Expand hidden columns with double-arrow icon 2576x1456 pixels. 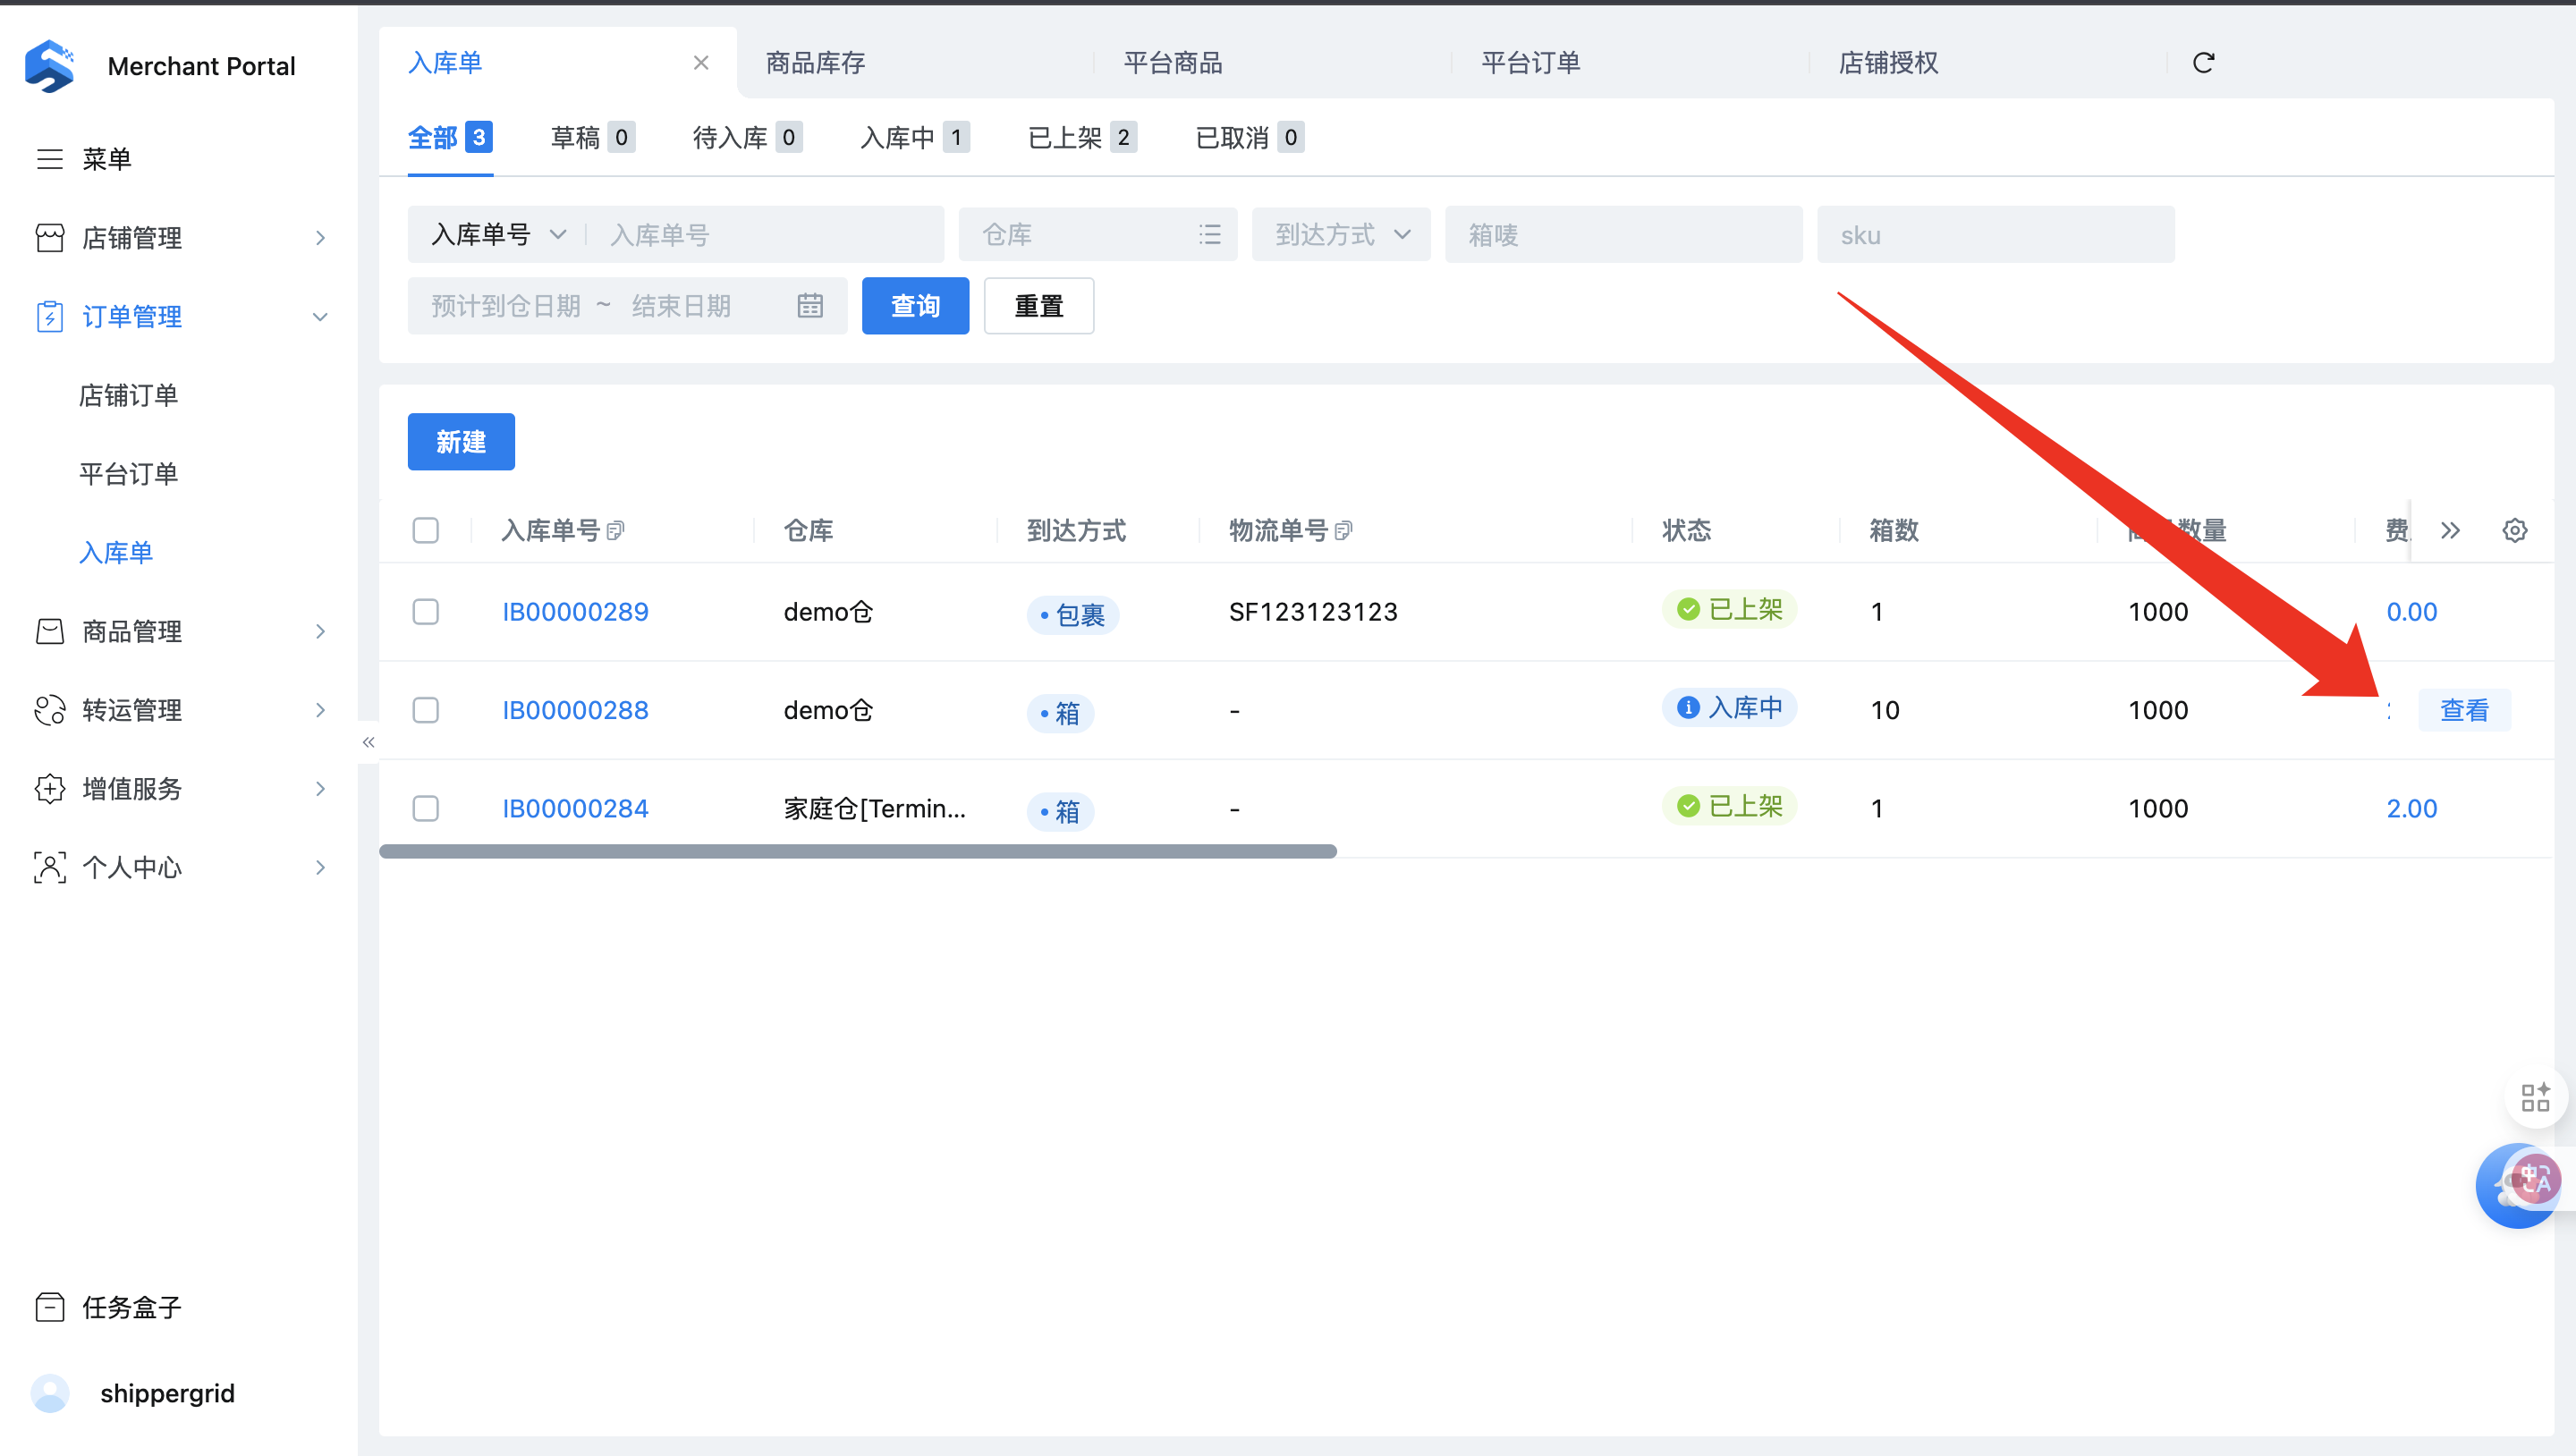point(2450,530)
